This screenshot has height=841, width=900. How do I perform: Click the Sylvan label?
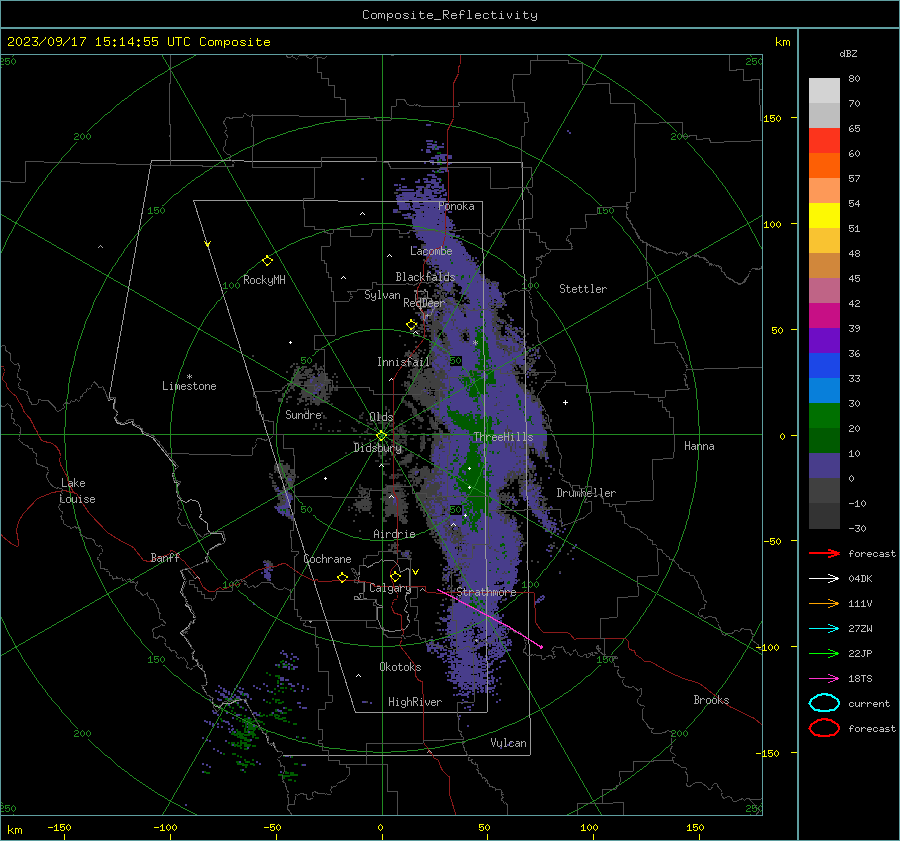pos(382,295)
